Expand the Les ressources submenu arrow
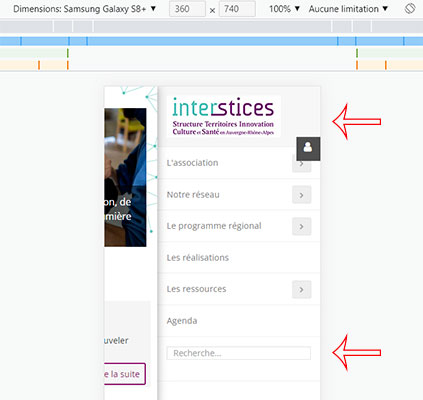This screenshot has height=400, width=423. [302, 289]
